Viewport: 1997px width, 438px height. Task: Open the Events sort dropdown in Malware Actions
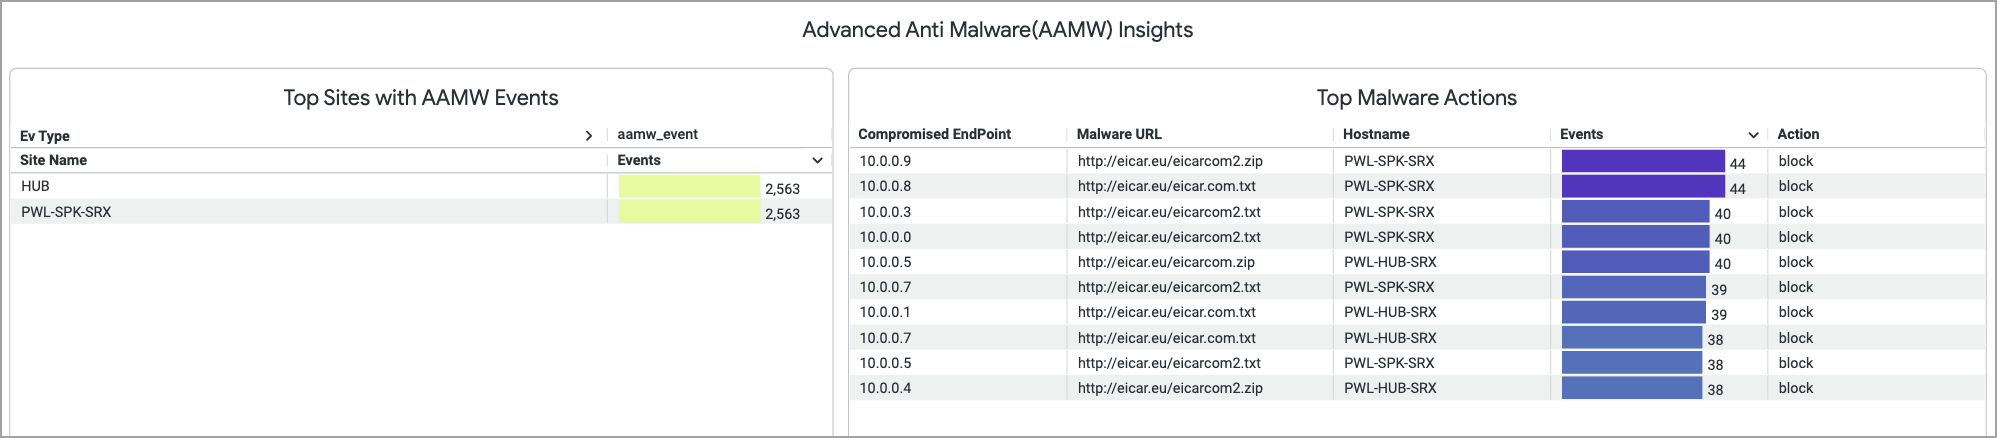(1753, 135)
